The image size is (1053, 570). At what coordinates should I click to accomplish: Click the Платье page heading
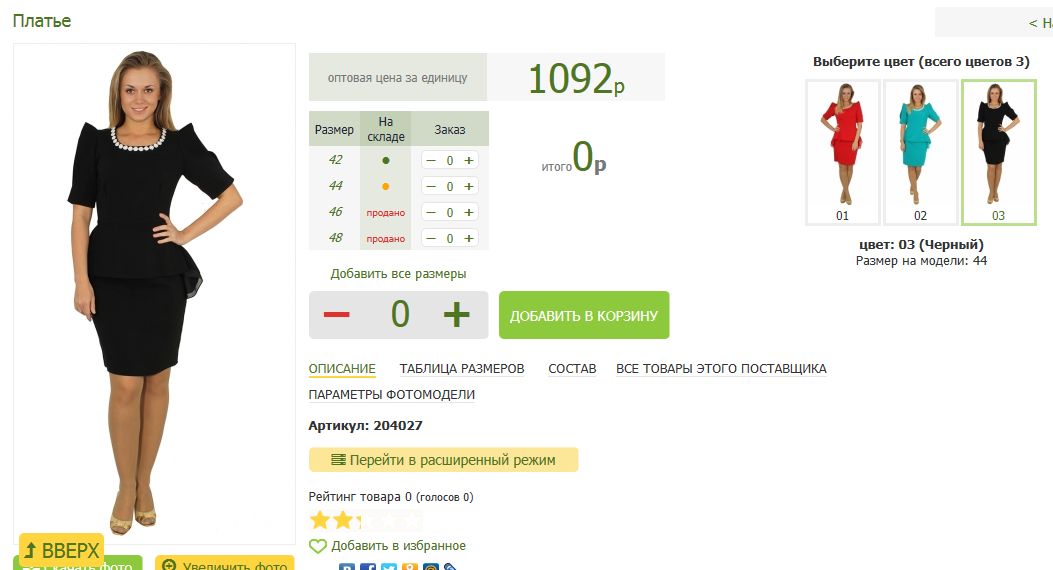pyautogui.click(x=42, y=21)
